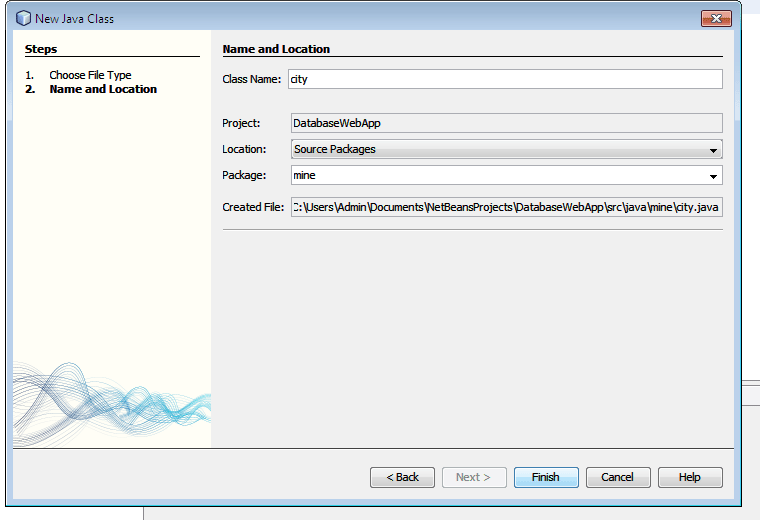The image size is (760, 520).
Task: Click the Java class cube icon in title bar
Action: coord(23,18)
